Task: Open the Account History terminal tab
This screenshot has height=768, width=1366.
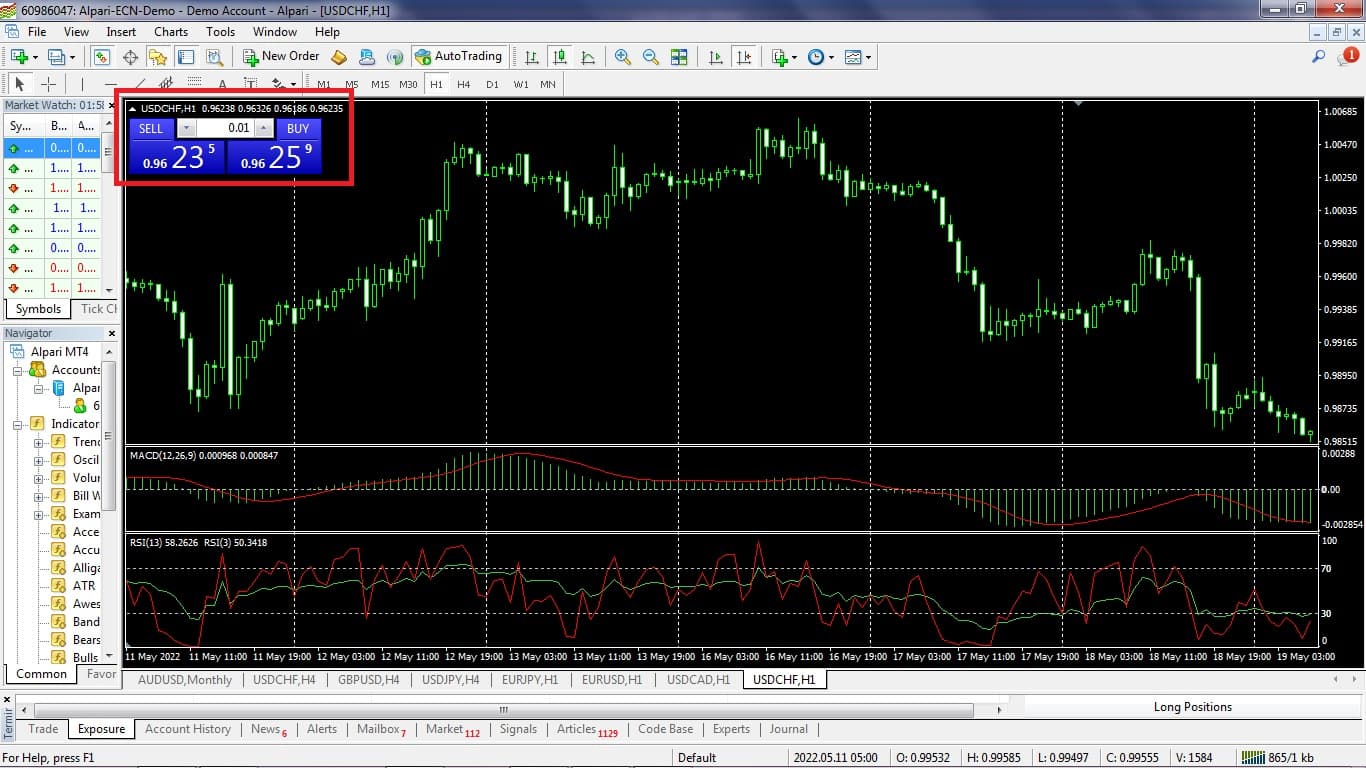Action: (188, 729)
